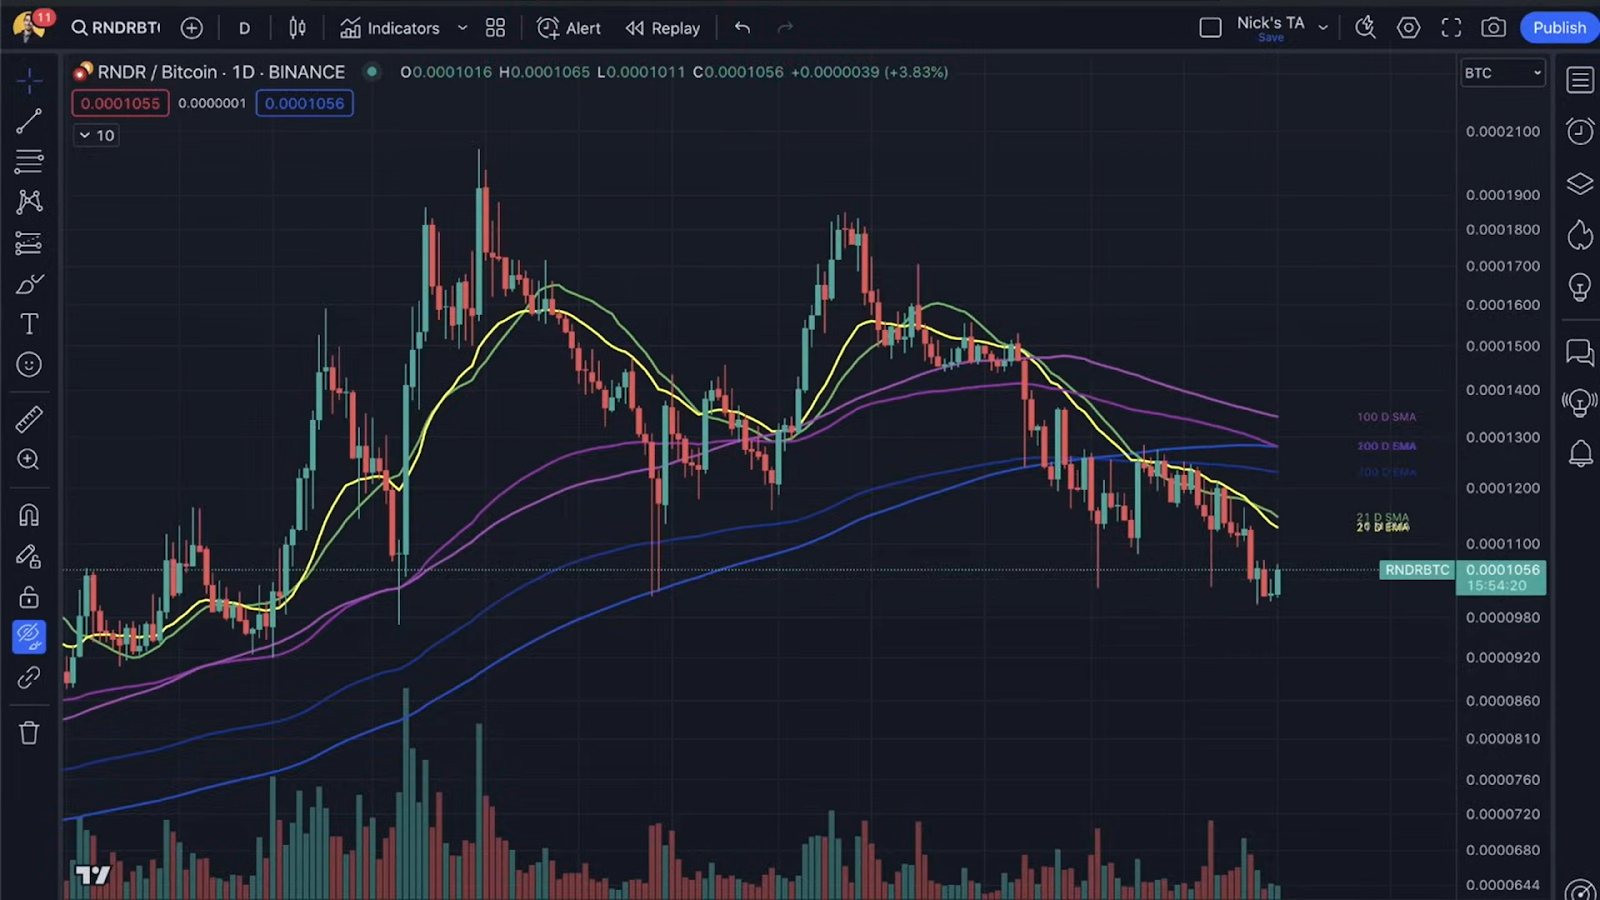Open the hotlists flame panel
Screen dimensions: 1600x900
(1580, 235)
